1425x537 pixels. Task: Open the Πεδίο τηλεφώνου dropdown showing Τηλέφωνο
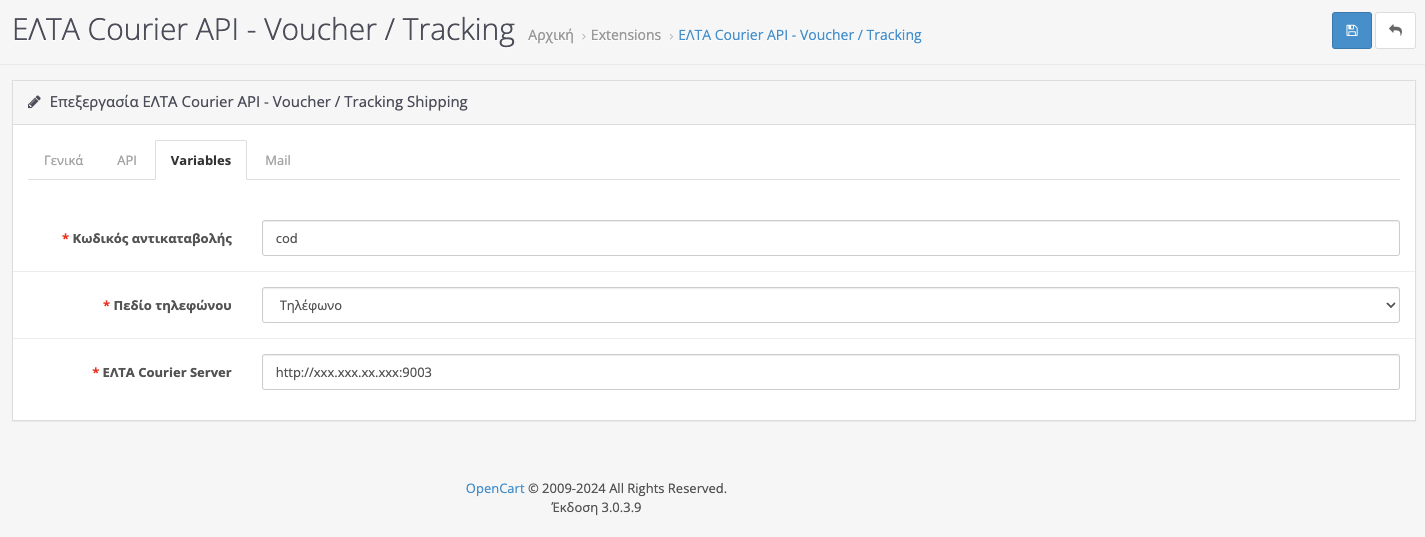pyautogui.click(x=830, y=306)
